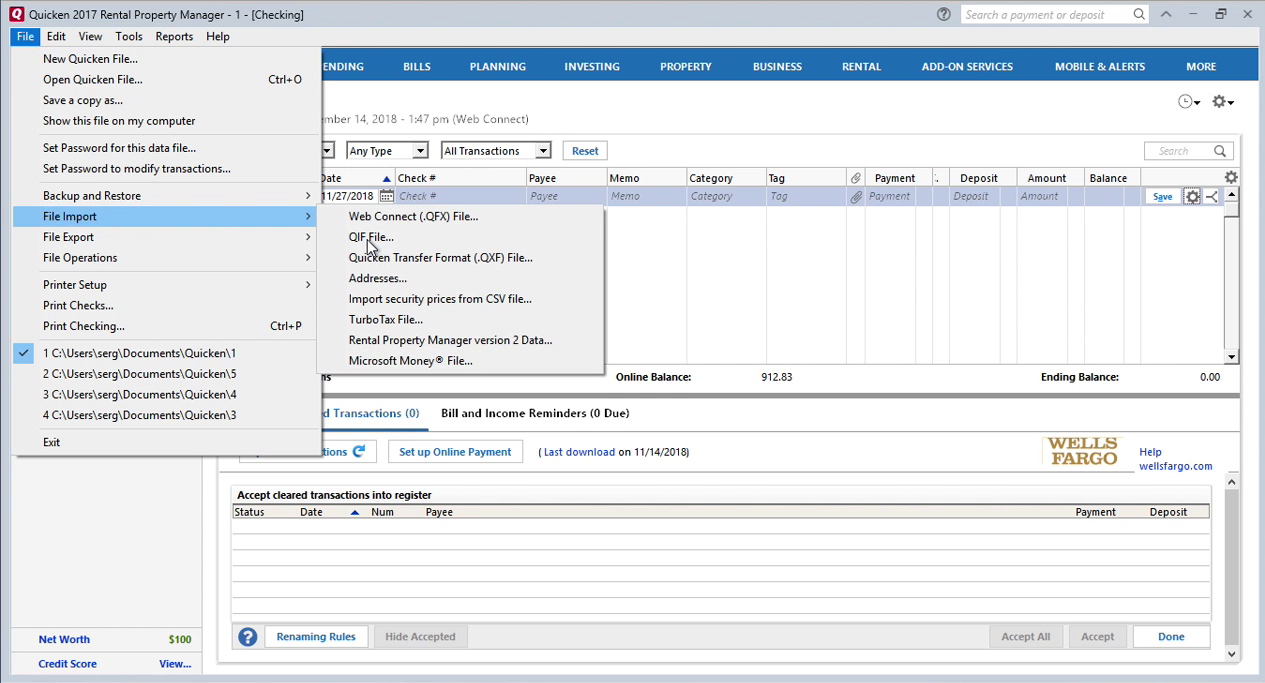Click the register search magnifier icon

coord(1220,151)
